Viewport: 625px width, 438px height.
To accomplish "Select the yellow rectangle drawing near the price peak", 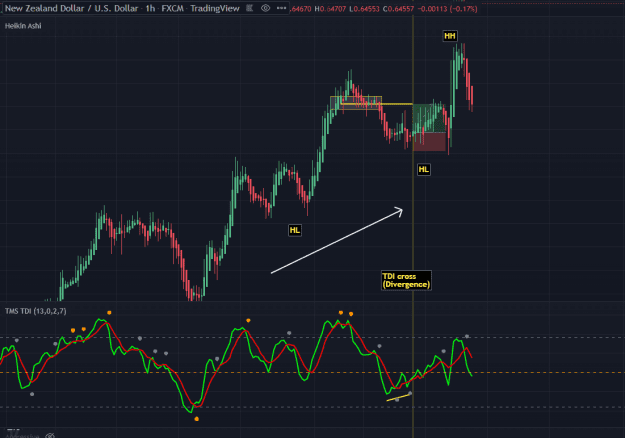I will tap(356, 103).
